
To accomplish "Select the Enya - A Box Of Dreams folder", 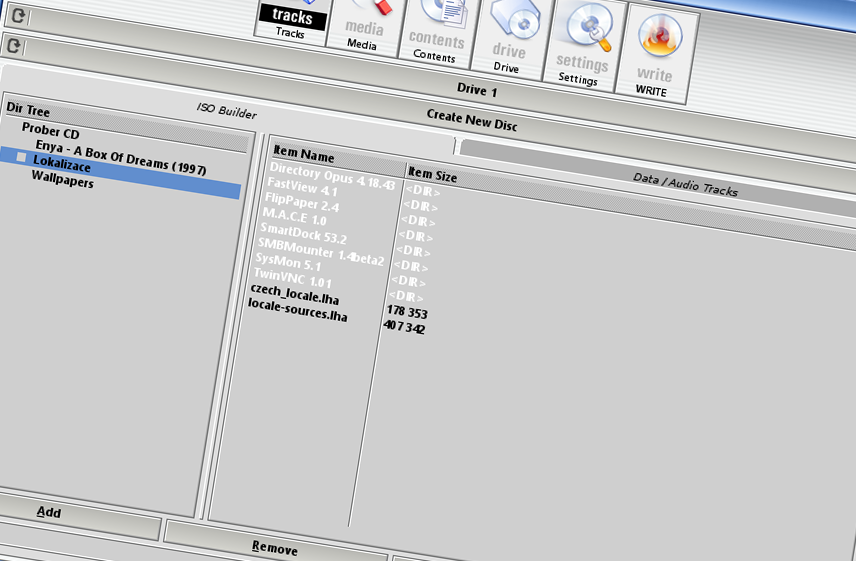I will pyautogui.click(x=121, y=158).
